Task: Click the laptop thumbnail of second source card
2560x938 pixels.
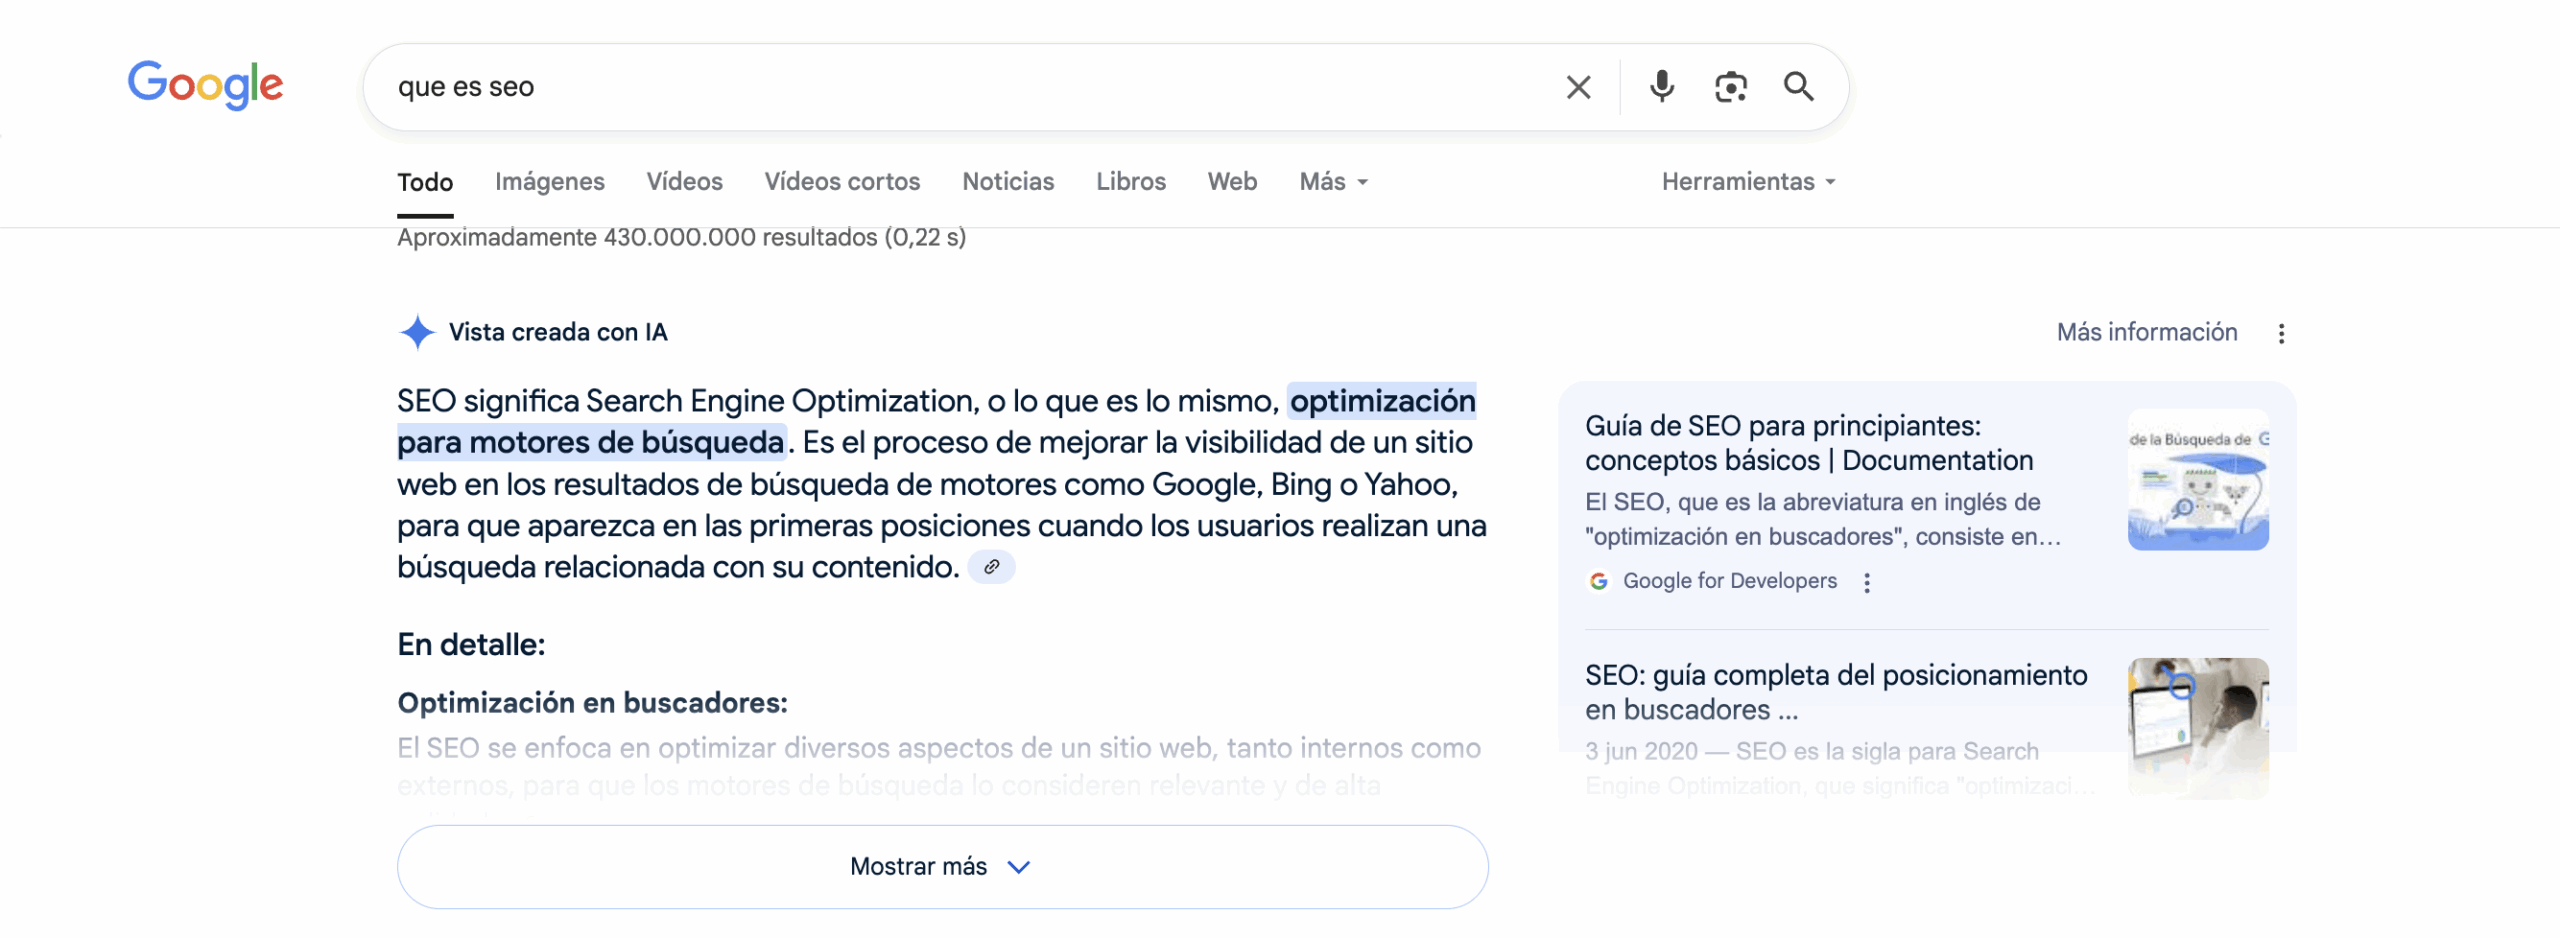Action: point(2198,728)
